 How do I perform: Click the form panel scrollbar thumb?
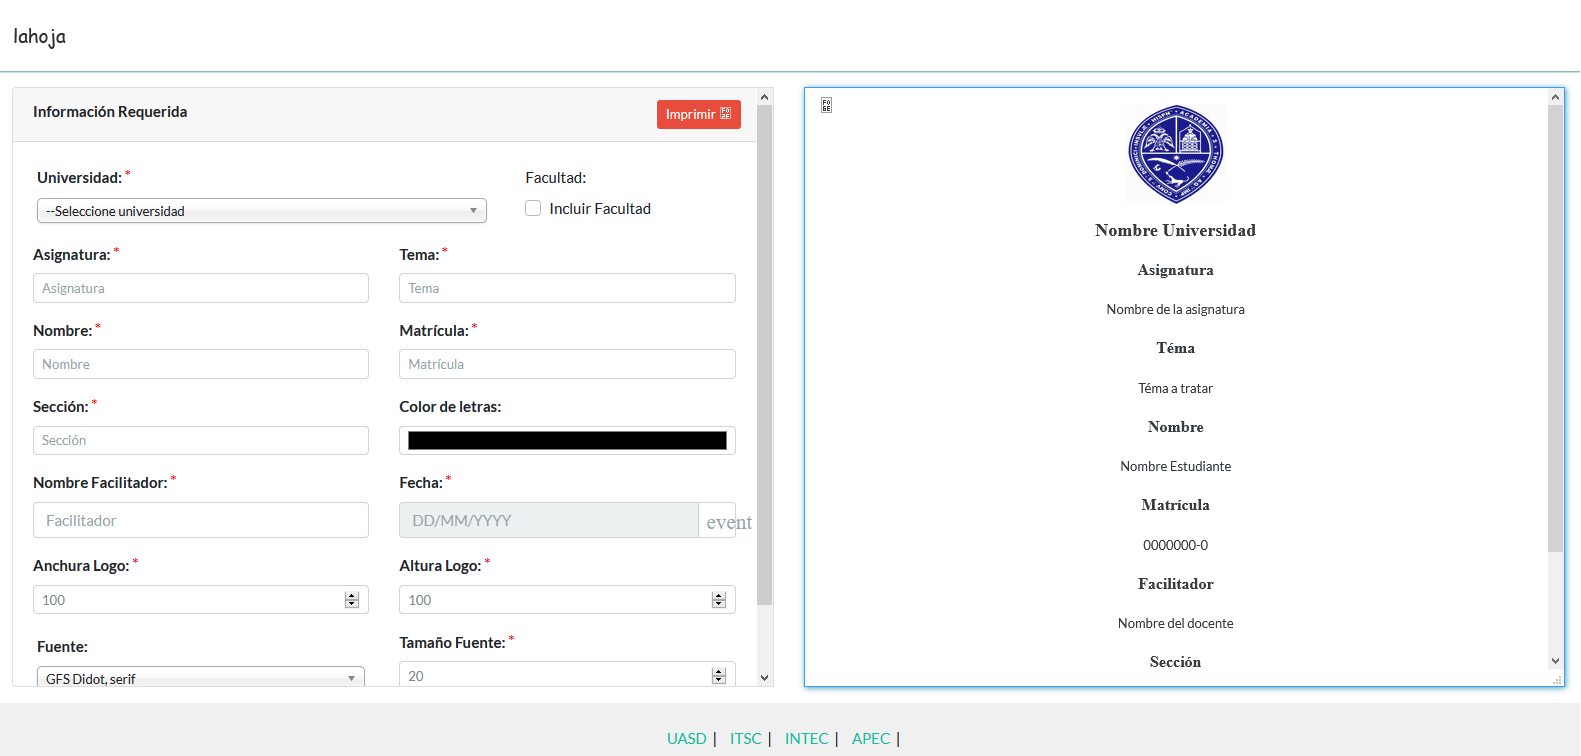click(765, 355)
